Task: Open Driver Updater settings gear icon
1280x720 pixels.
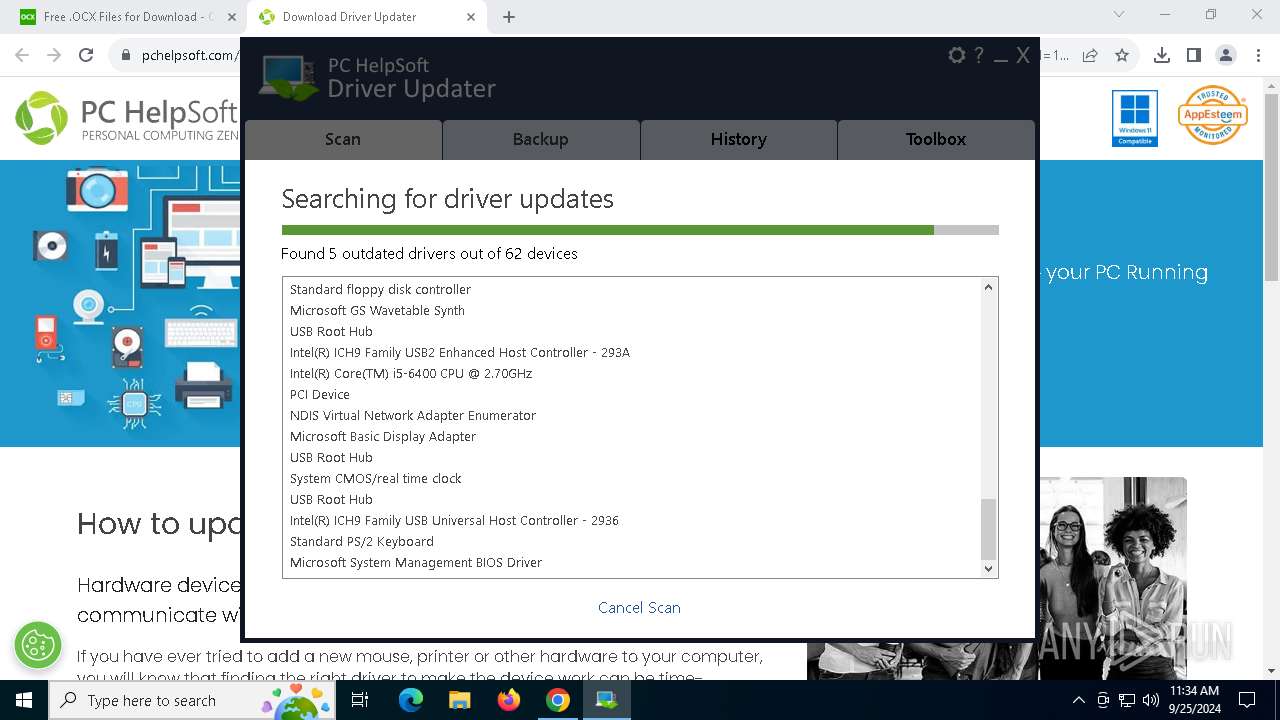Action: tap(956, 56)
